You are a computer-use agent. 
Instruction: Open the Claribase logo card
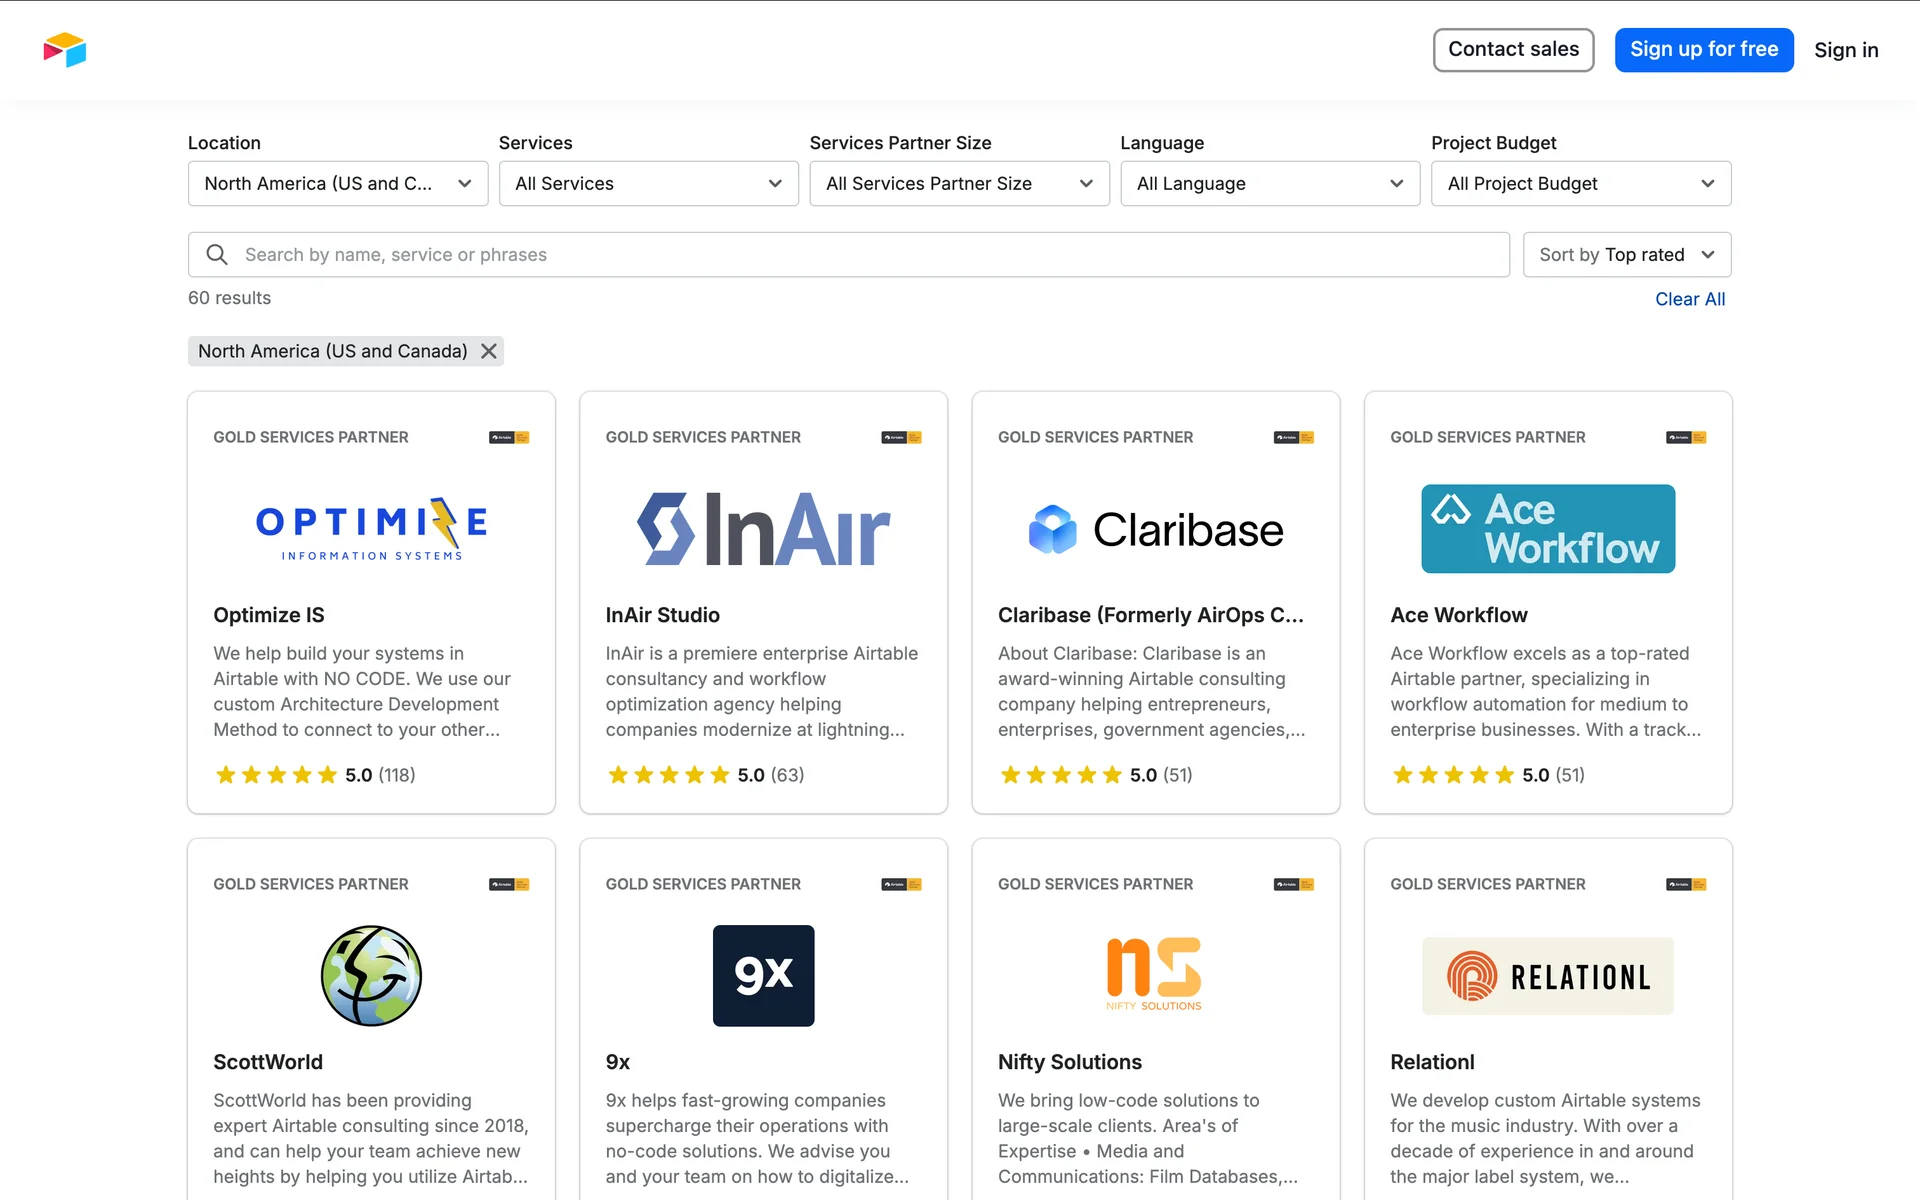pos(1155,529)
